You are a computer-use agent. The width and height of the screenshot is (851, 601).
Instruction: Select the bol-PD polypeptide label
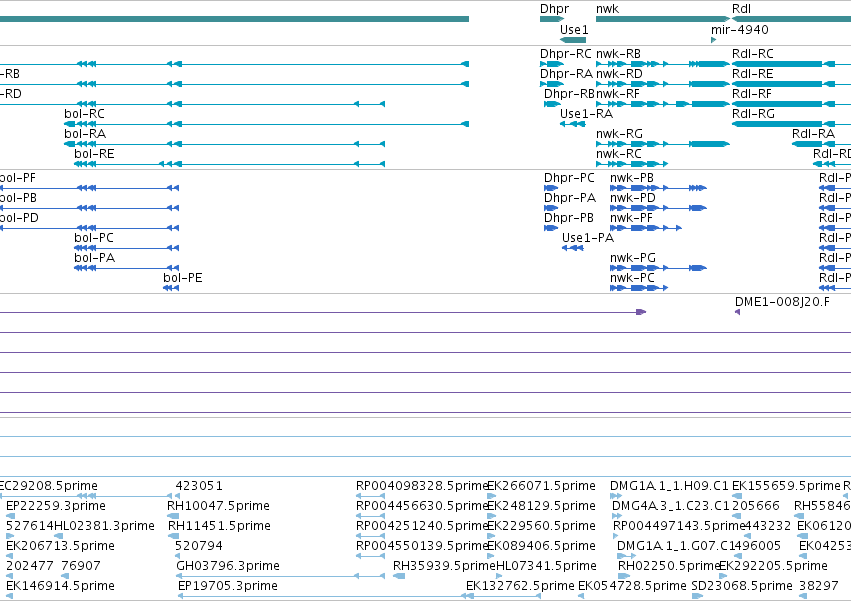click(19, 218)
